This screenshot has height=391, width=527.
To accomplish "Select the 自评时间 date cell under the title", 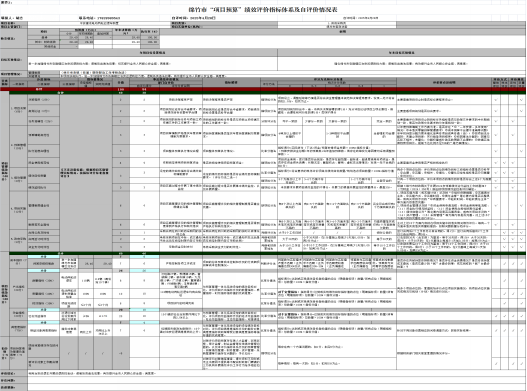I will coord(193,18).
